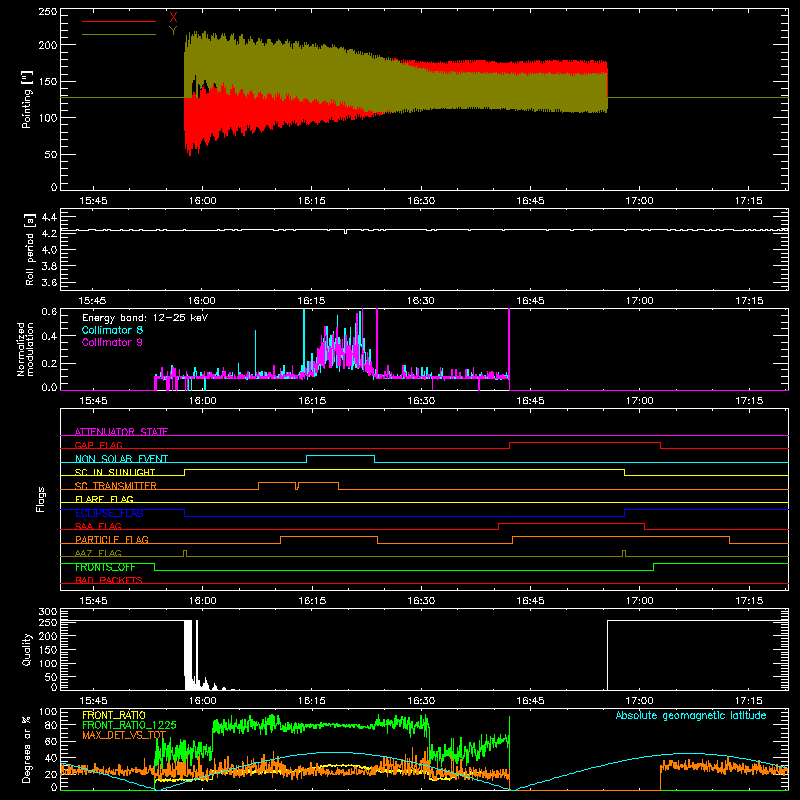Click the 0.2 tick on modulation axis

49,364
